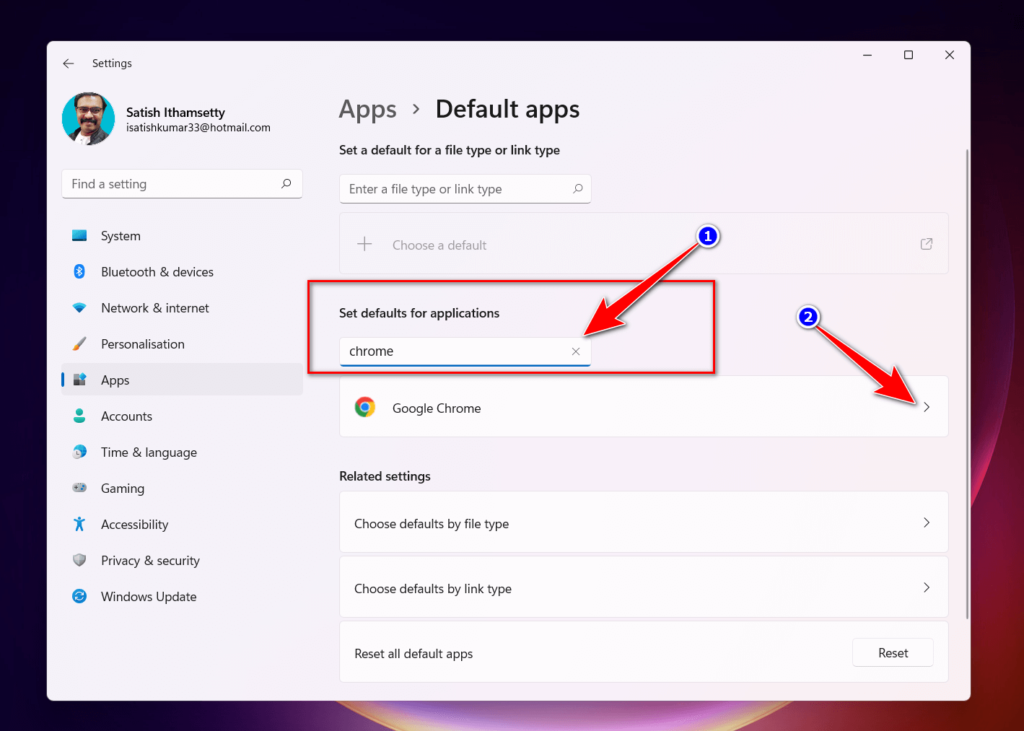Viewport: 1024px width, 731px height.
Task: Go to Bluetooth & devices
Action: click(182, 272)
